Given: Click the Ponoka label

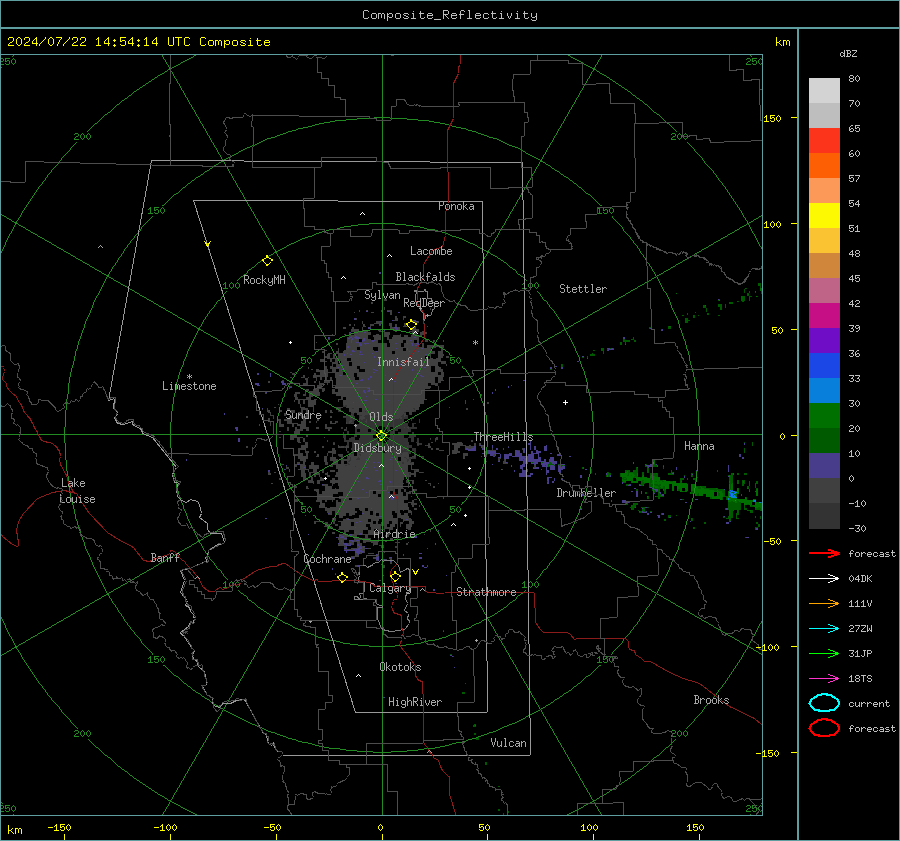Looking at the screenshot, I should click(456, 206).
